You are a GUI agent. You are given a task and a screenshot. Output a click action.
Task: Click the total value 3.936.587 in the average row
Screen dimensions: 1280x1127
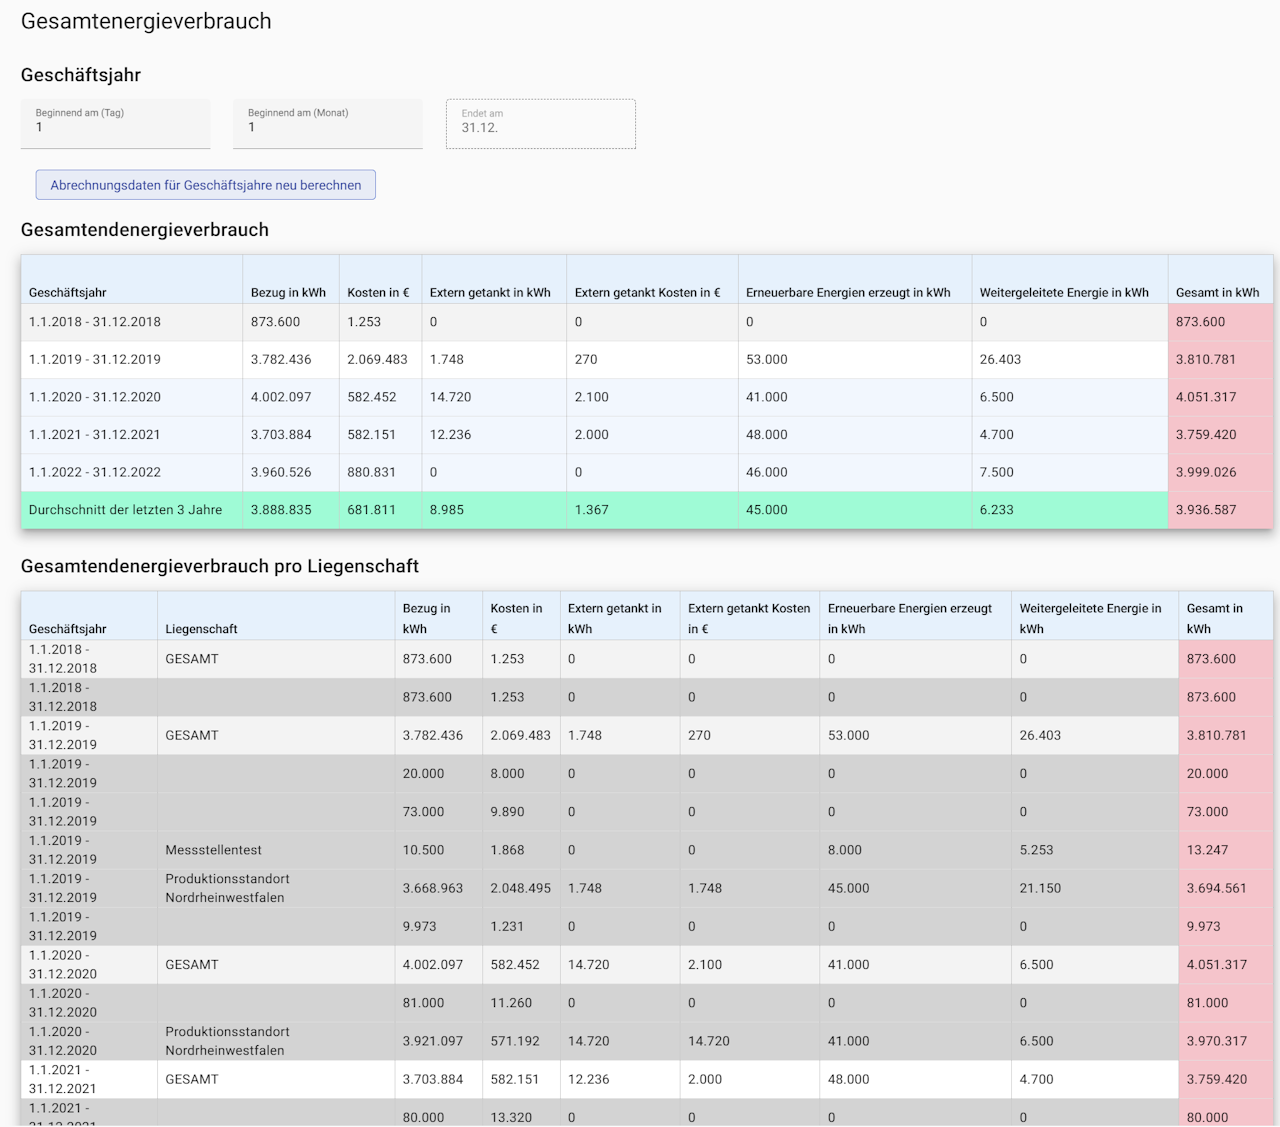coord(1206,510)
